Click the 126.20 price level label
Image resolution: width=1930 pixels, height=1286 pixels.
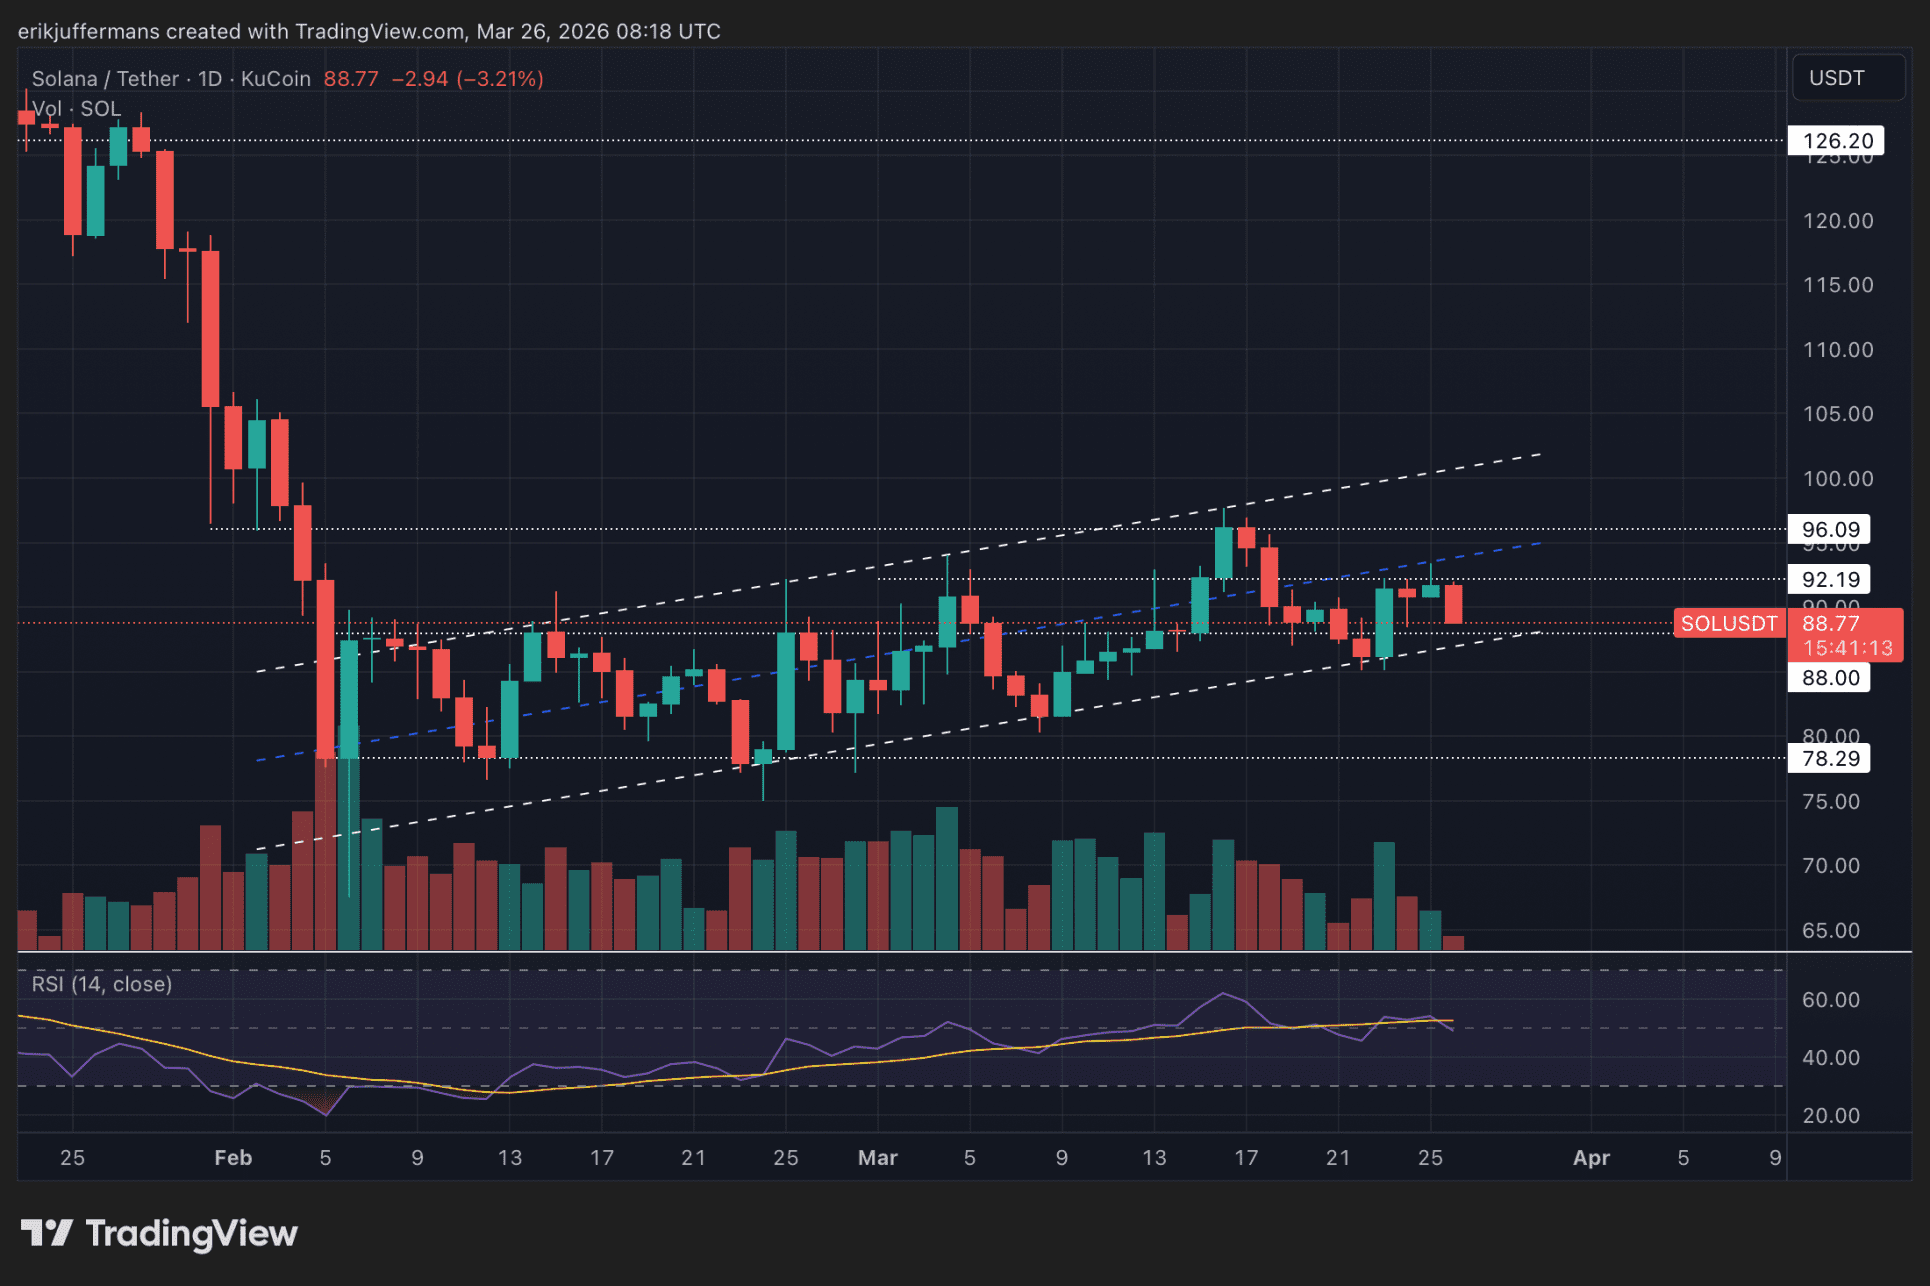1836,141
